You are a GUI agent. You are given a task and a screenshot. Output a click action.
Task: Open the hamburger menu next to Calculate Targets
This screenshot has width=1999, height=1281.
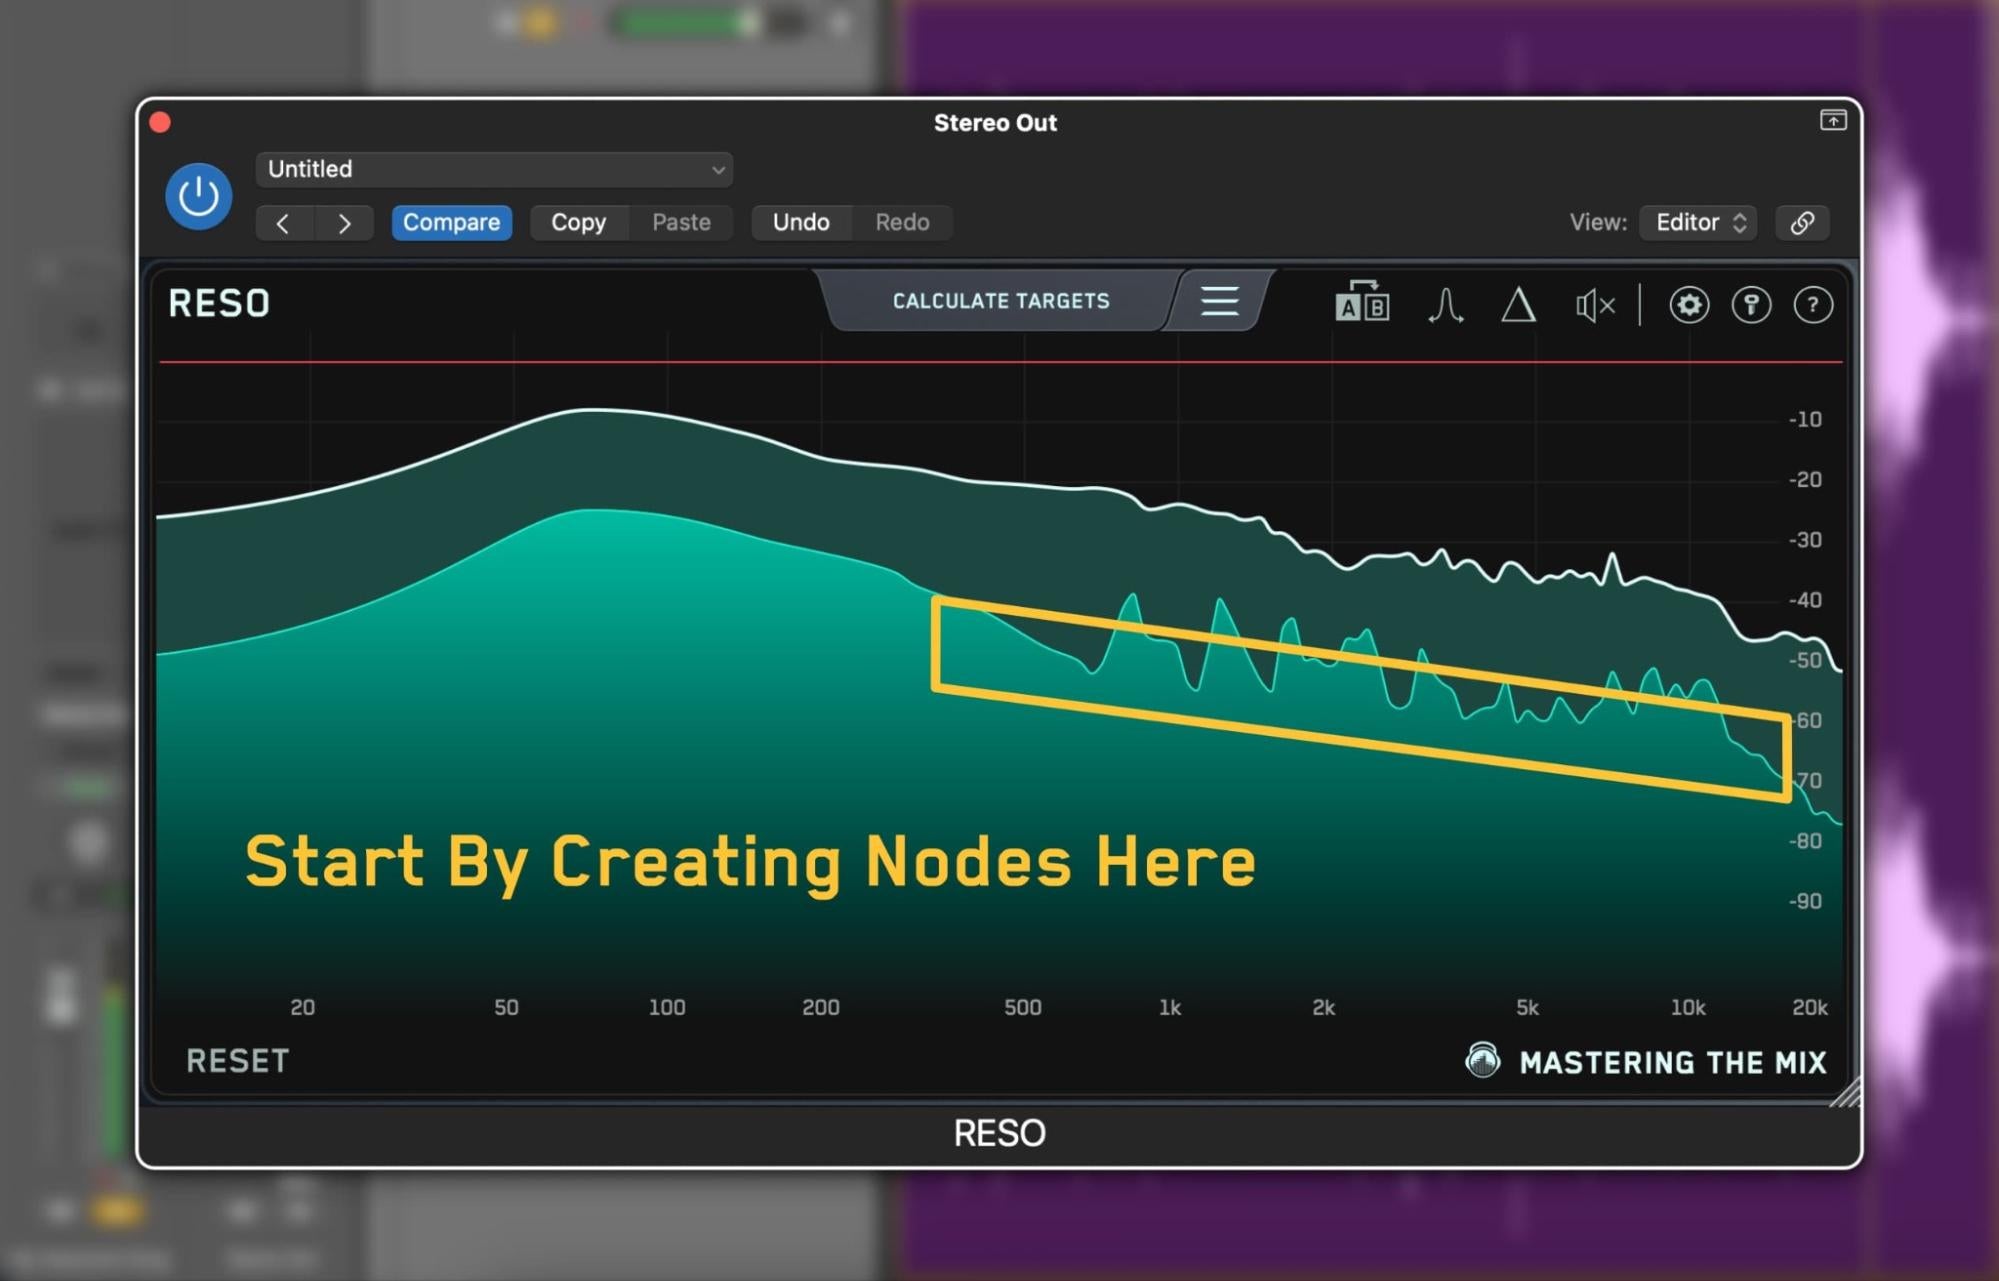coord(1219,301)
